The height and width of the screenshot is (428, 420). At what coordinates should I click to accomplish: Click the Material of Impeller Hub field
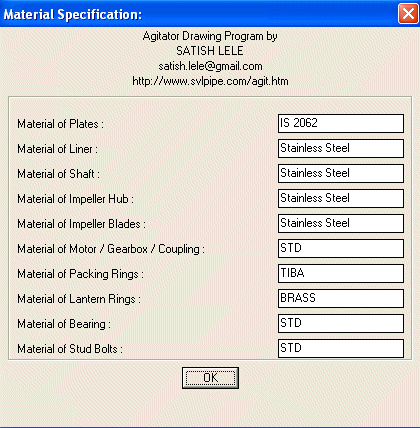(341, 198)
